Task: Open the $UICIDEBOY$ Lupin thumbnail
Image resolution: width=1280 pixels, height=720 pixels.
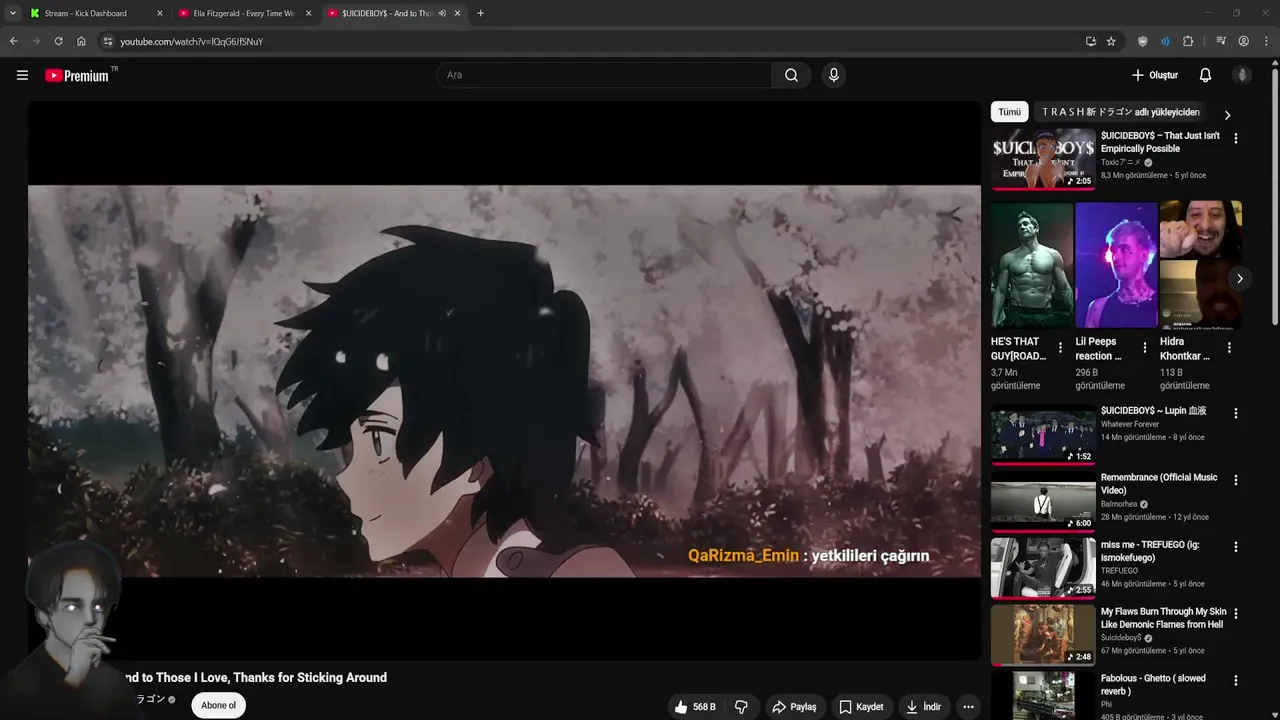Action: click(x=1043, y=434)
